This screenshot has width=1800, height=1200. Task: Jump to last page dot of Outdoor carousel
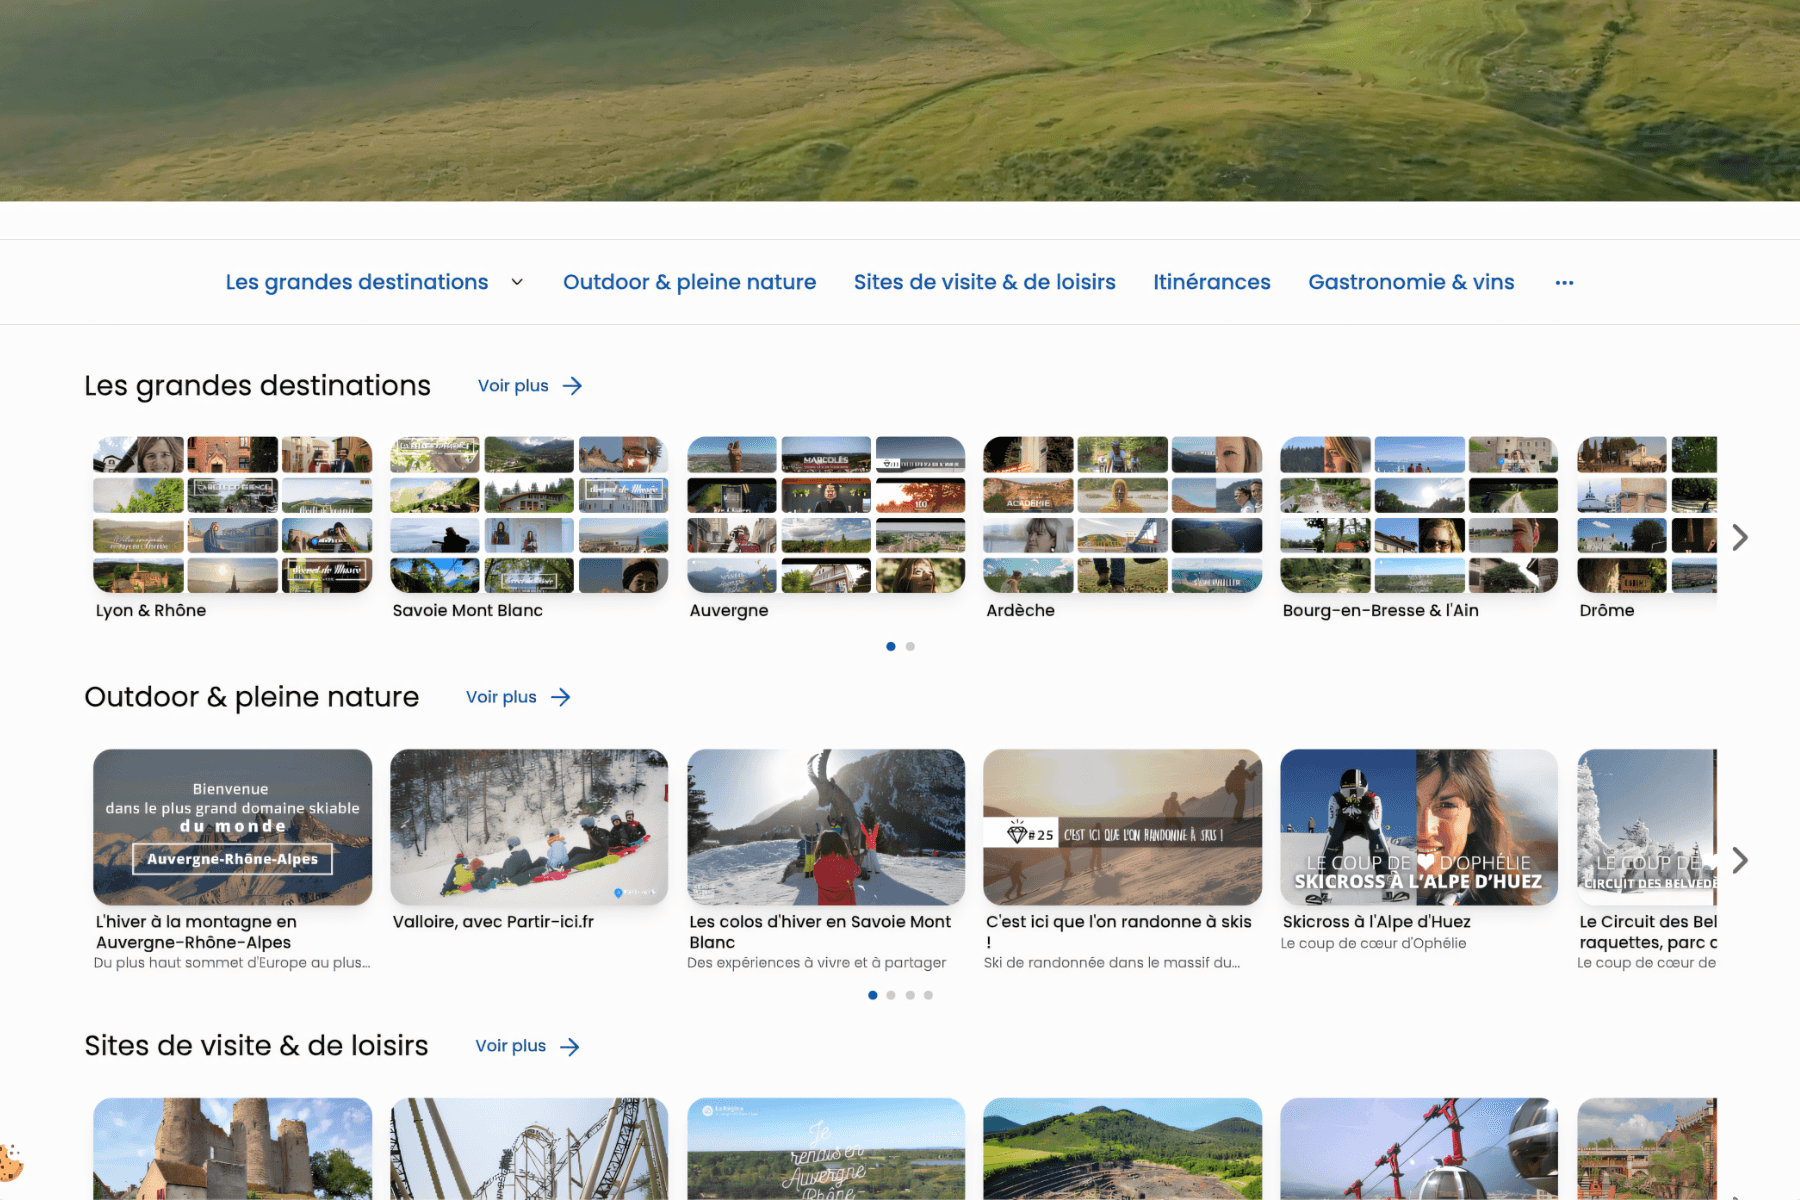coord(928,995)
